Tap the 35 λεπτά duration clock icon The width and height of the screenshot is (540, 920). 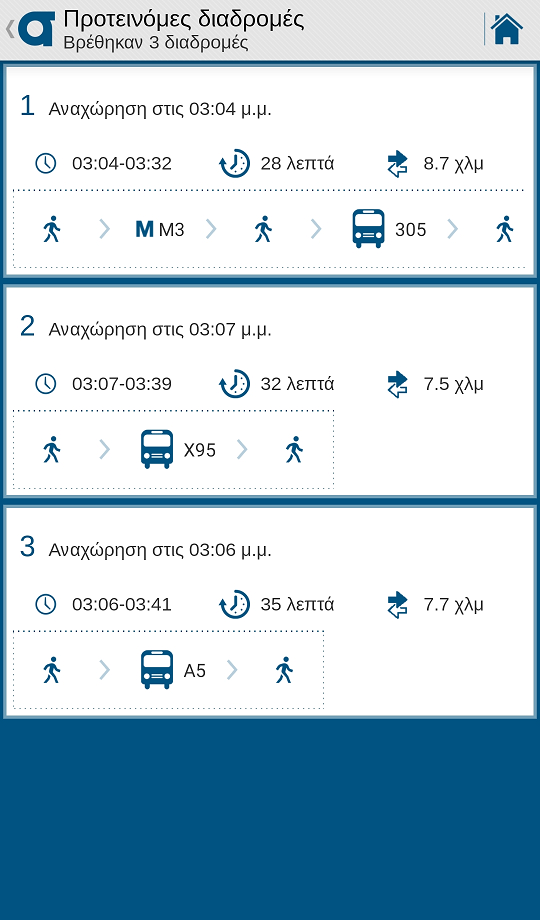pos(234,604)
